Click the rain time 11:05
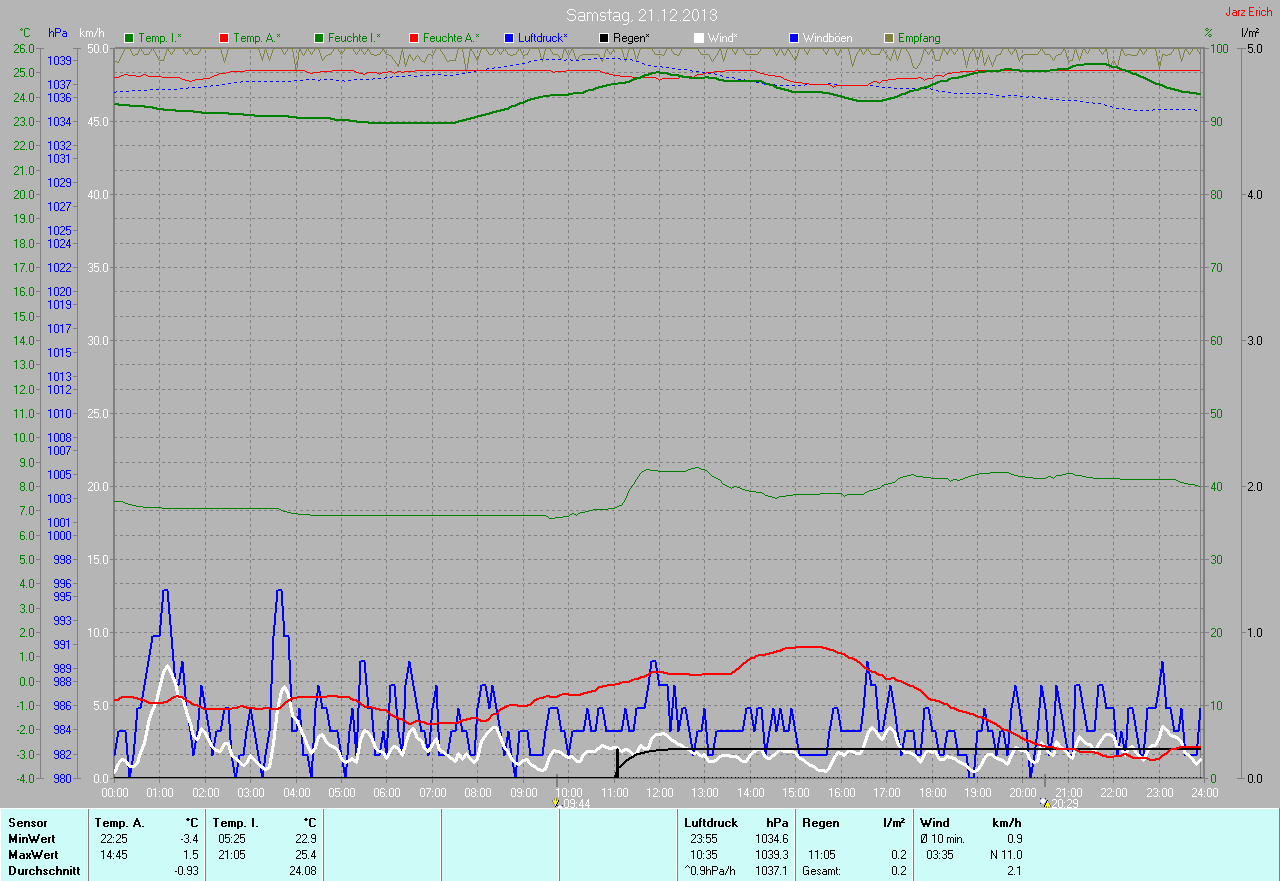Viewport: 1280px width, 881px height. pyautogui.click(x=822, y=855)
